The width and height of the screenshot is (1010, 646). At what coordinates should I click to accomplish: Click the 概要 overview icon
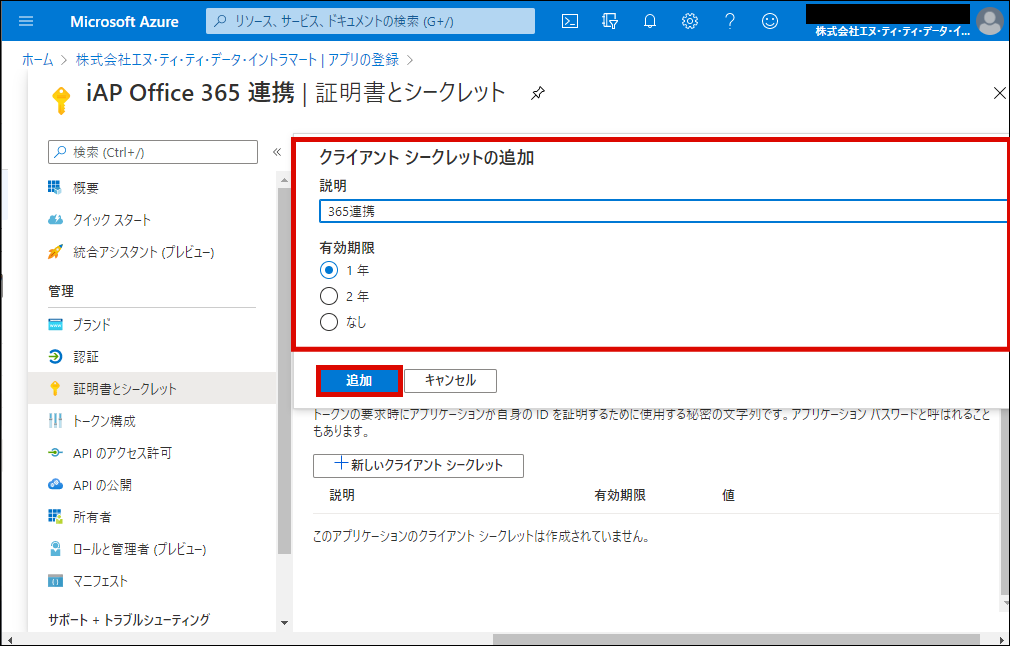[x=55, y=187]
